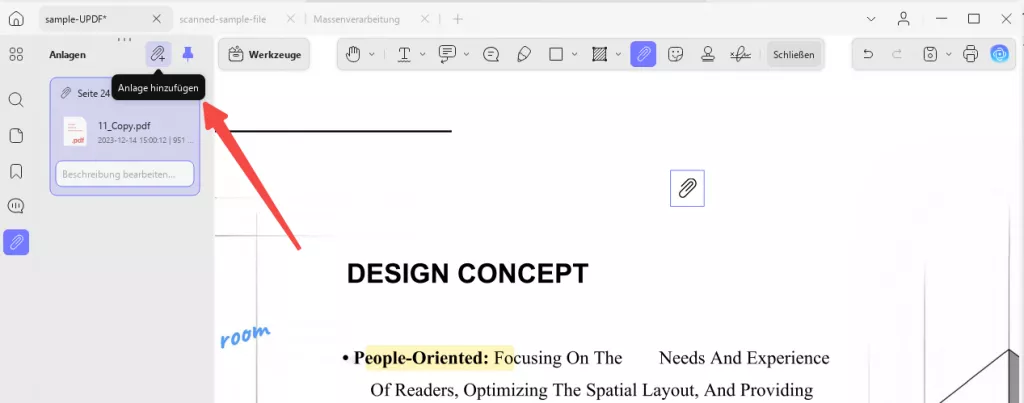The height and width of the screenshot is (403, 1024).
Task: Select the Text comment callout tool
Action: point(447,54)
